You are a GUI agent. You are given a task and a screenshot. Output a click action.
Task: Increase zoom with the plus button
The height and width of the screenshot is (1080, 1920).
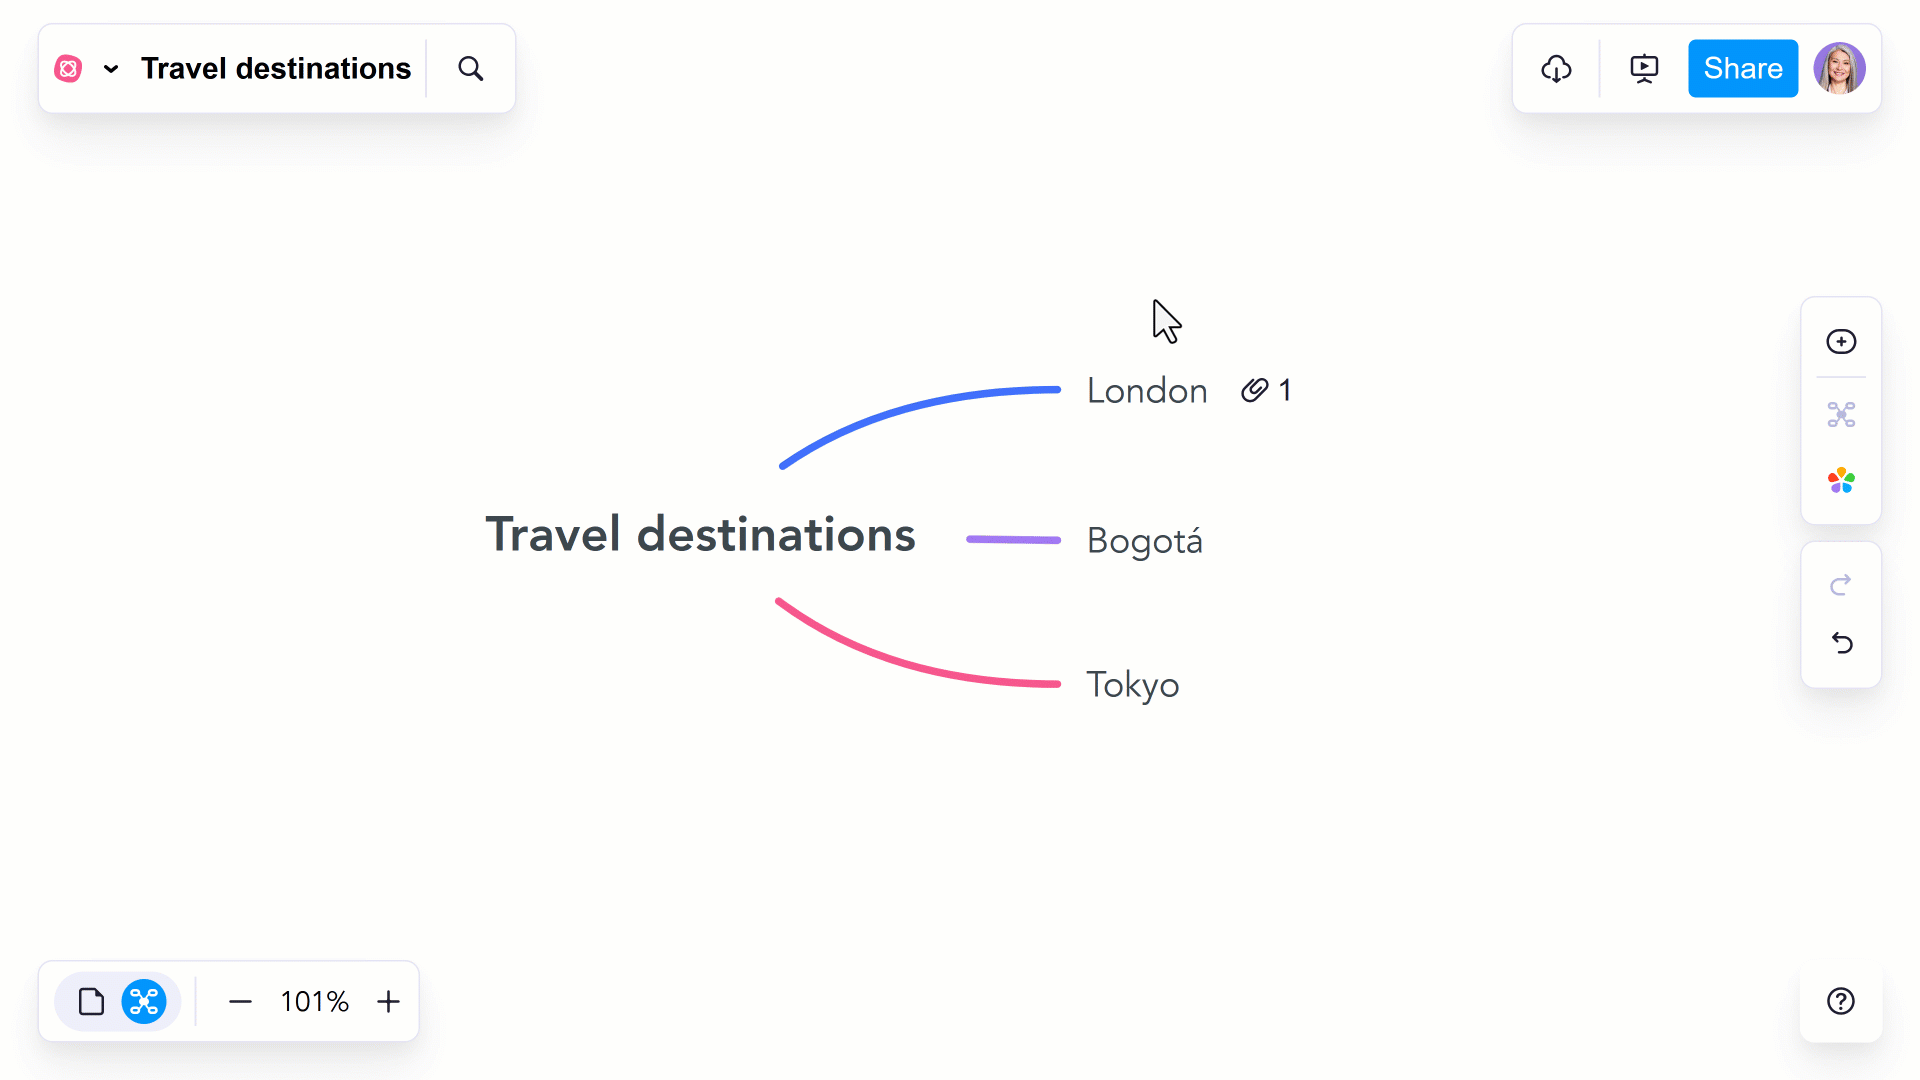pyautogui.click(x=388, y=1001)
